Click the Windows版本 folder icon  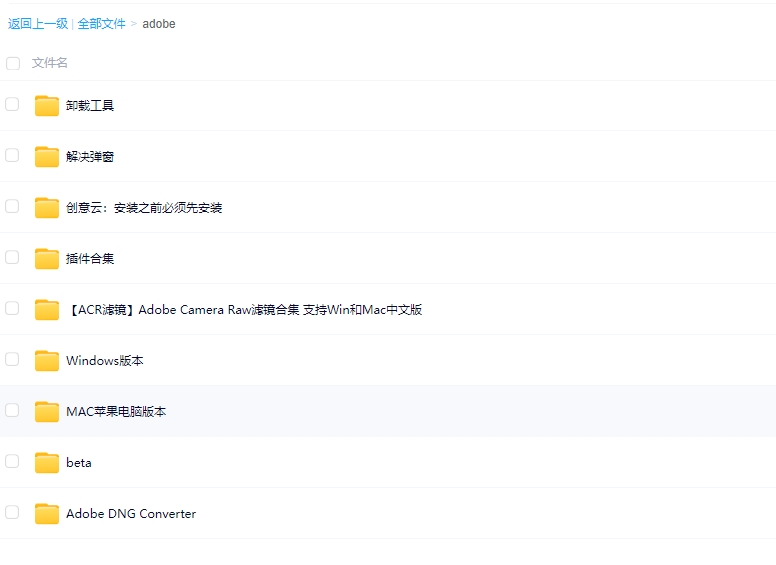click(47, 361)
